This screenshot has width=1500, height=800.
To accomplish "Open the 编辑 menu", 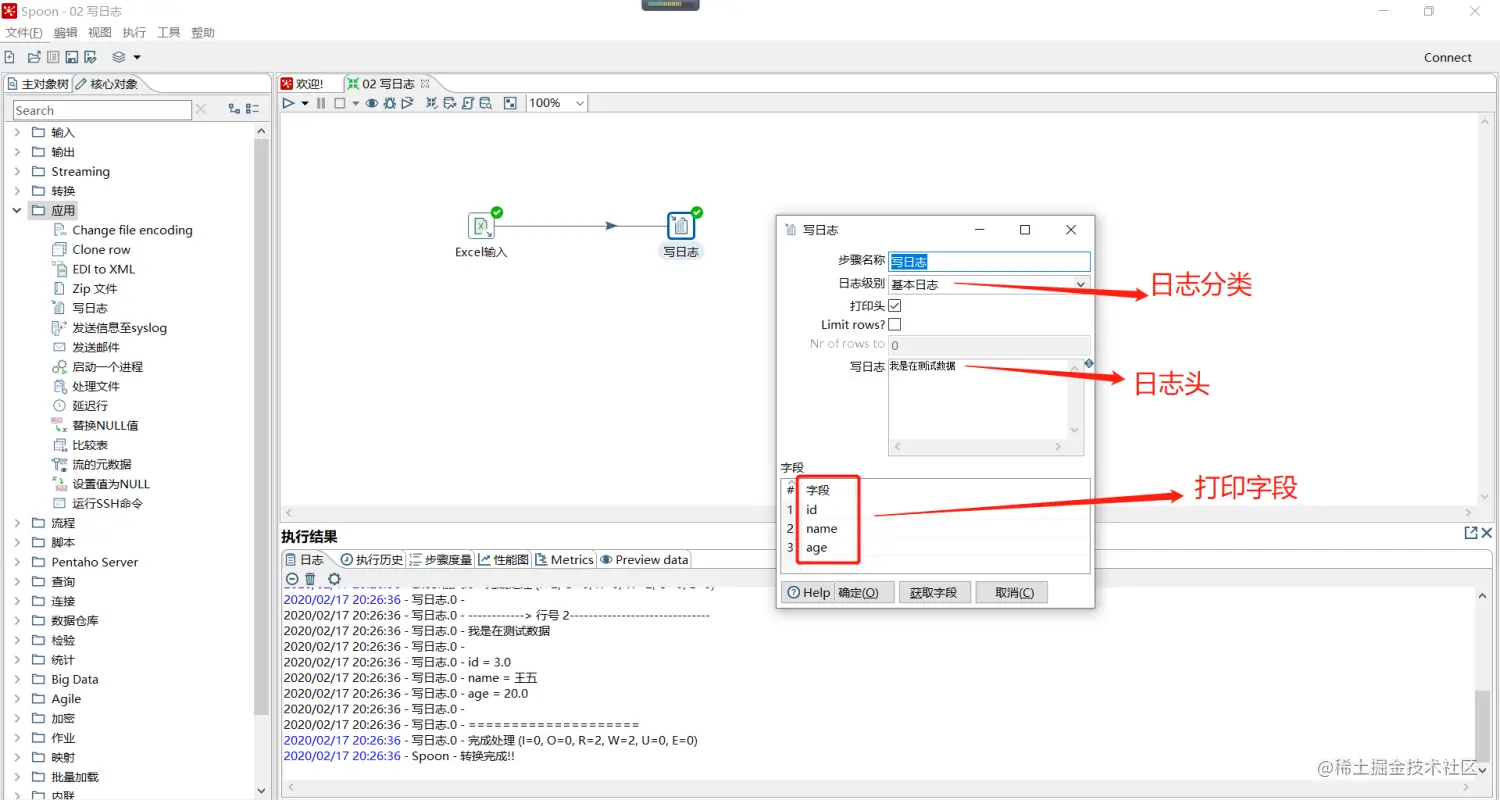I will pos(66,33).
